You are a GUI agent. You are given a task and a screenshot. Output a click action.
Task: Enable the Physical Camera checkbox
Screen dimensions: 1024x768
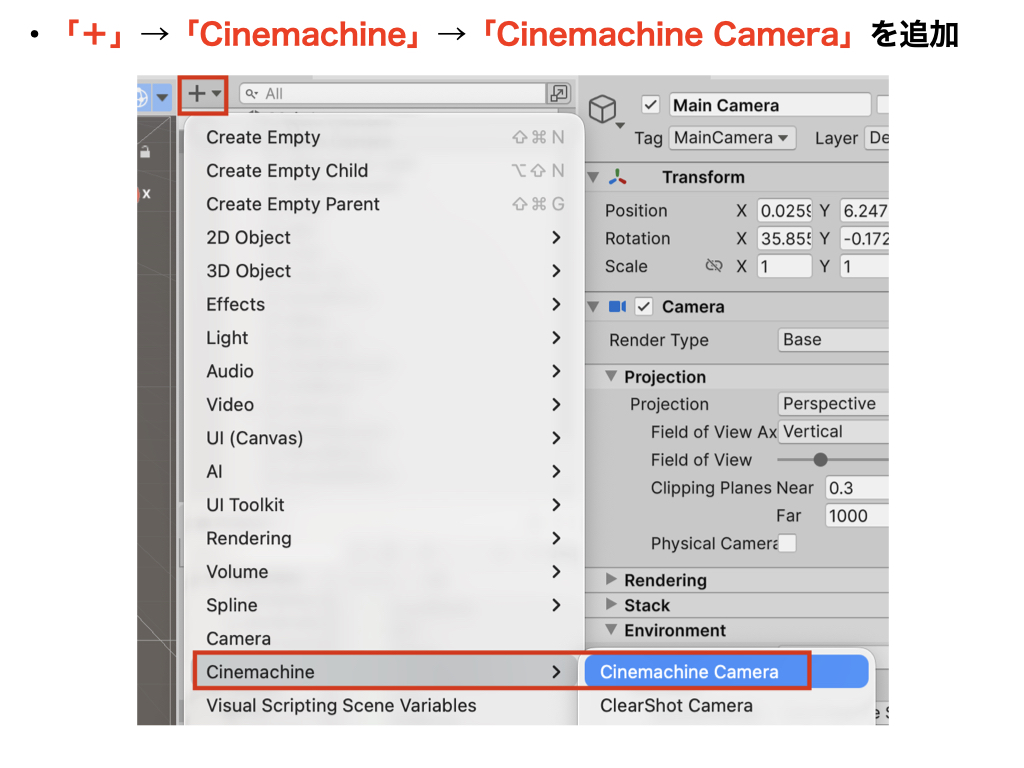[788, 543]
